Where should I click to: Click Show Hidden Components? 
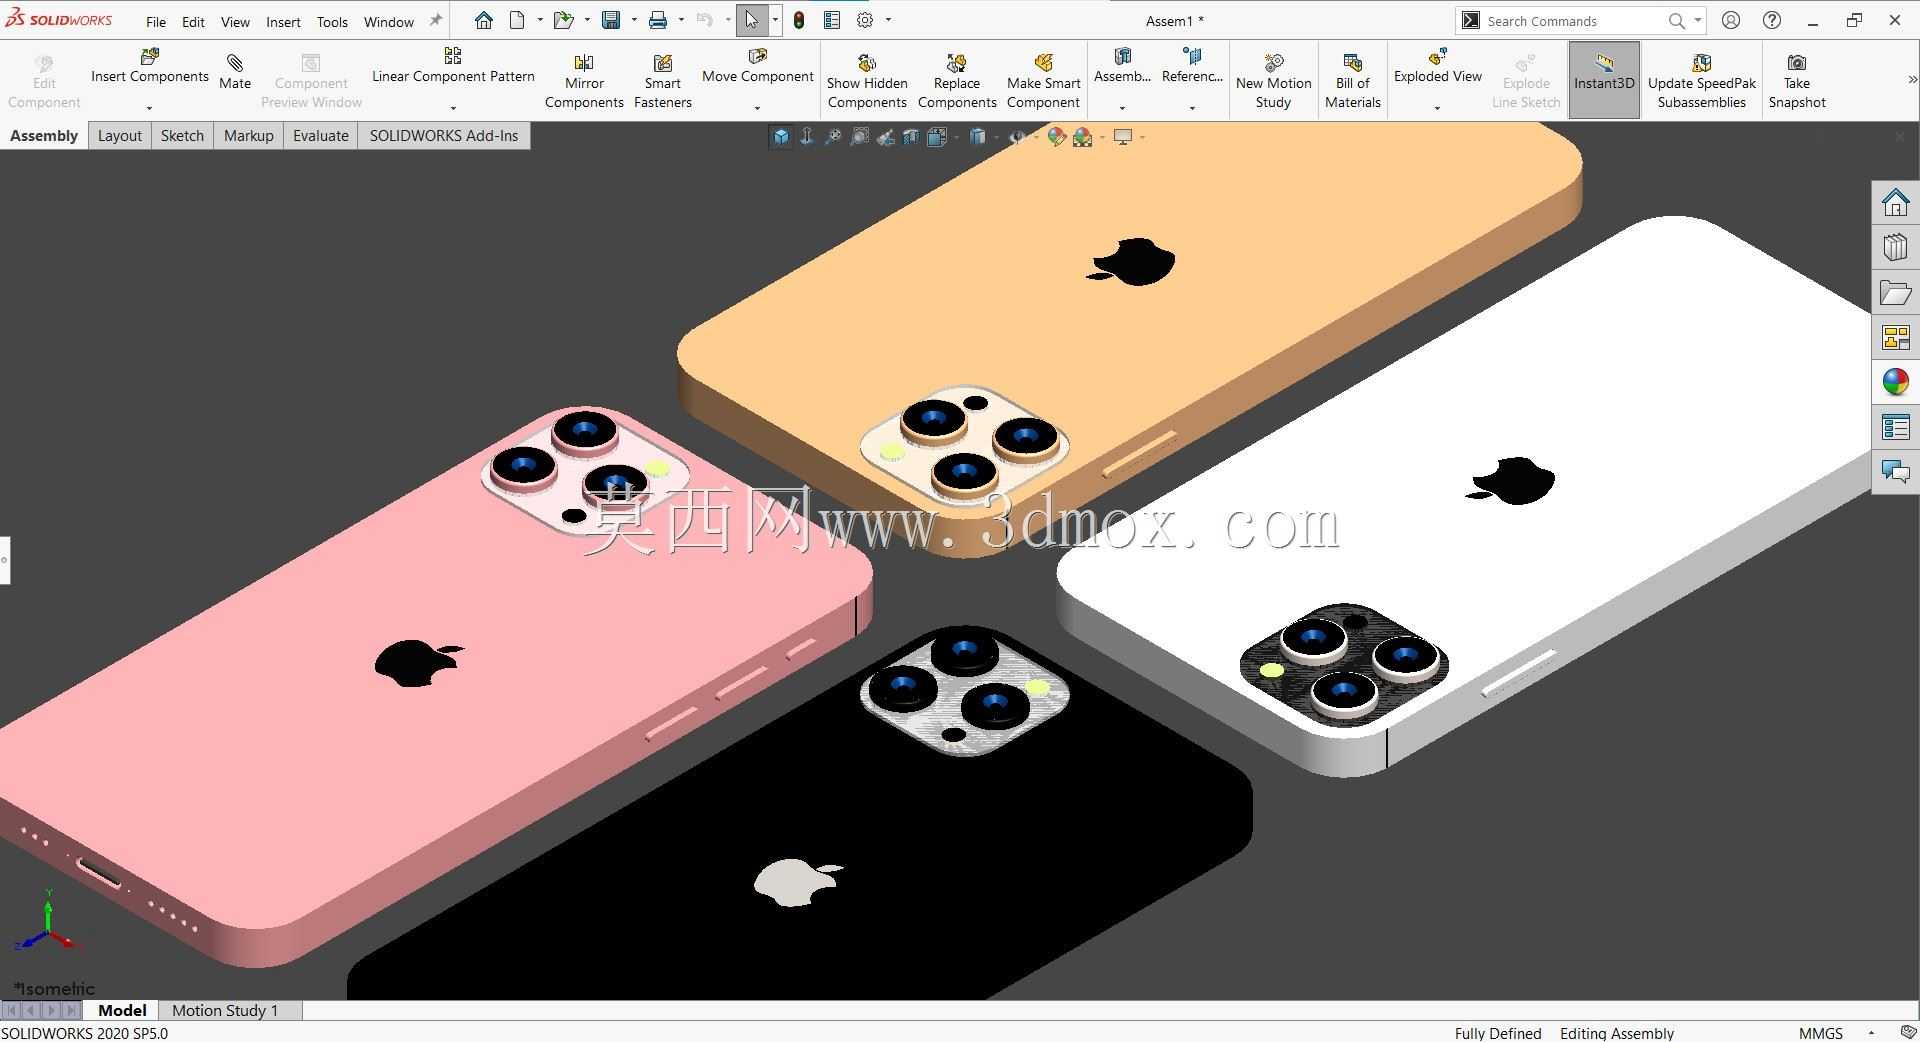click(867, 81)
